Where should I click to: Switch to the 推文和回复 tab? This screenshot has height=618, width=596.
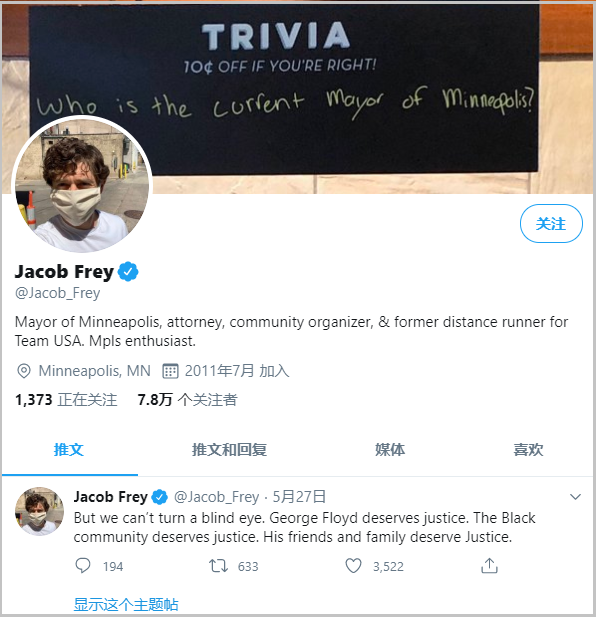point(229,450)
